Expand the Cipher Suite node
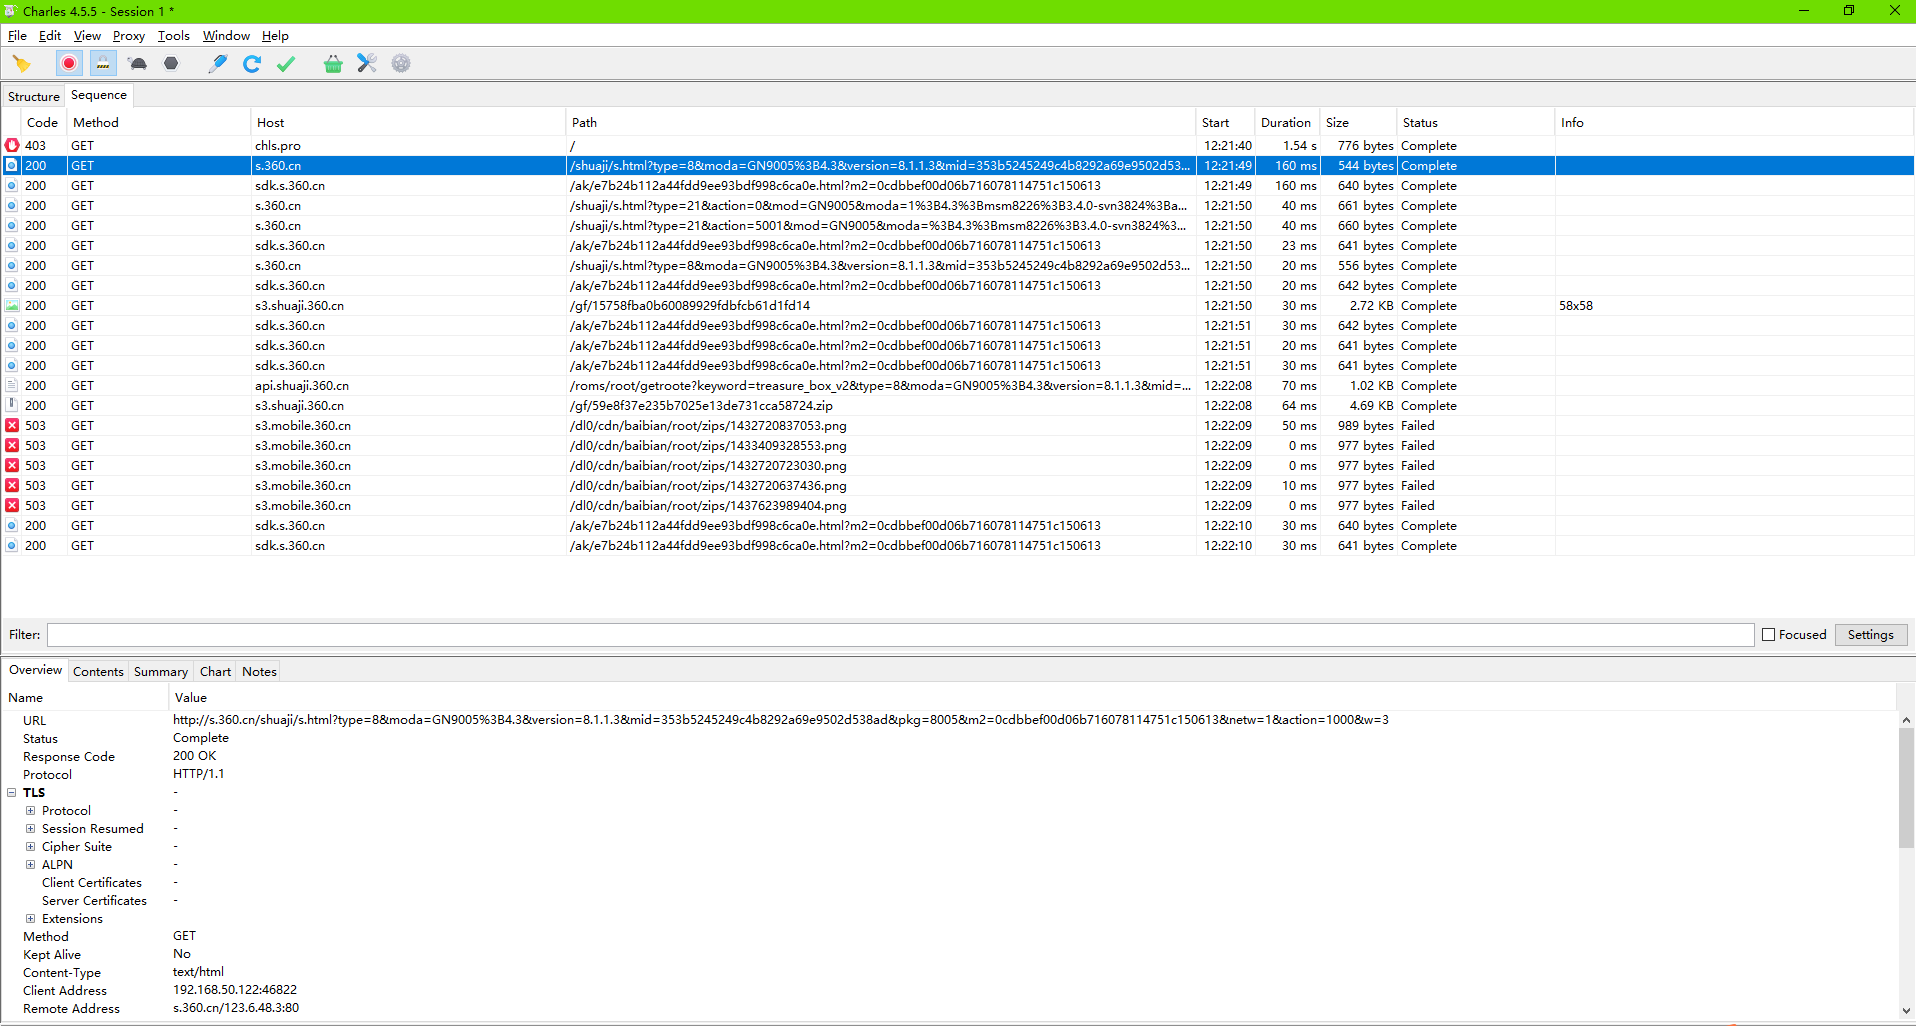1916x1026 pixels. [30, 847]
